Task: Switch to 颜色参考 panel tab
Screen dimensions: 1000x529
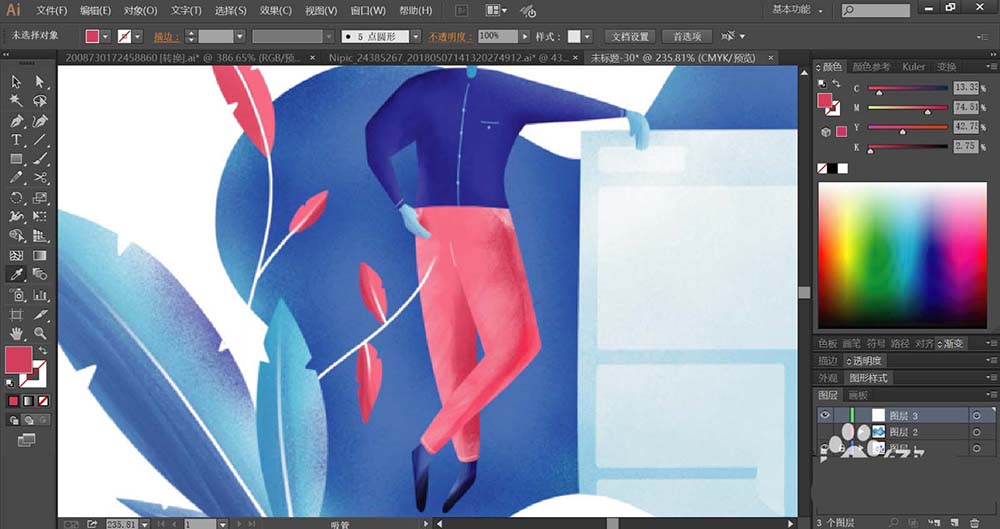Action: (x=871, y=66)
